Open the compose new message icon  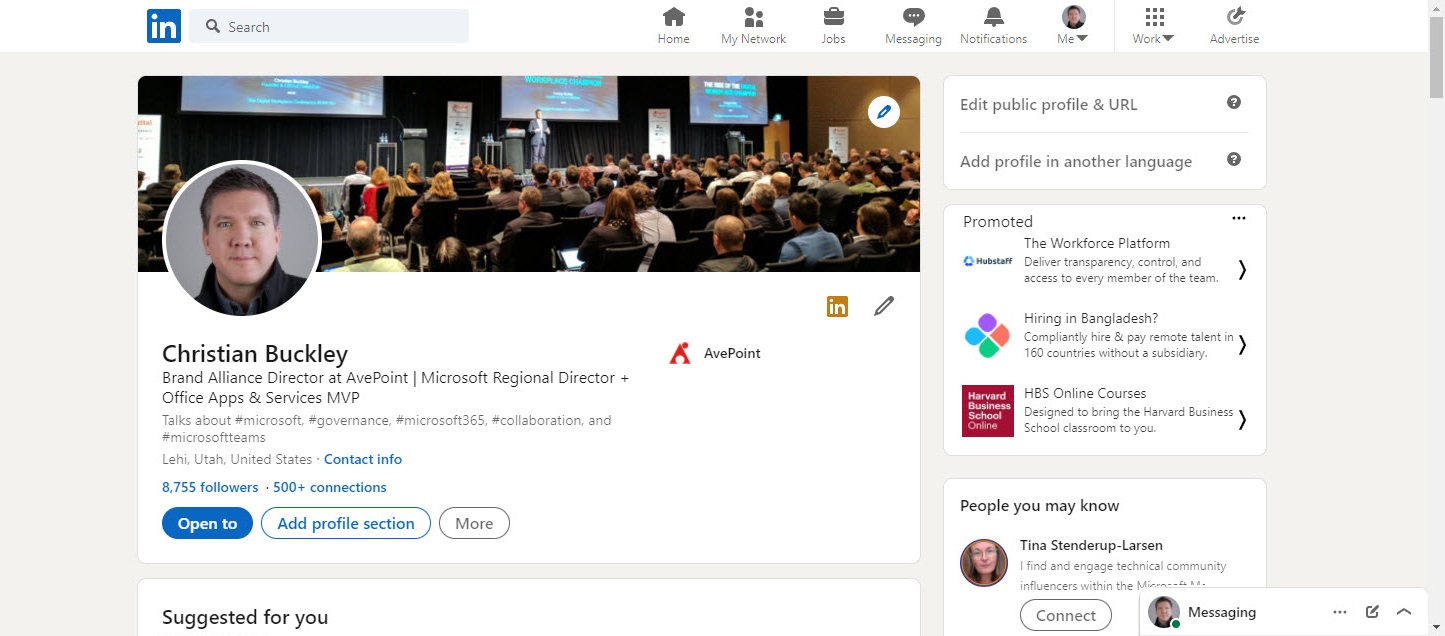[x=1372, y=612]
